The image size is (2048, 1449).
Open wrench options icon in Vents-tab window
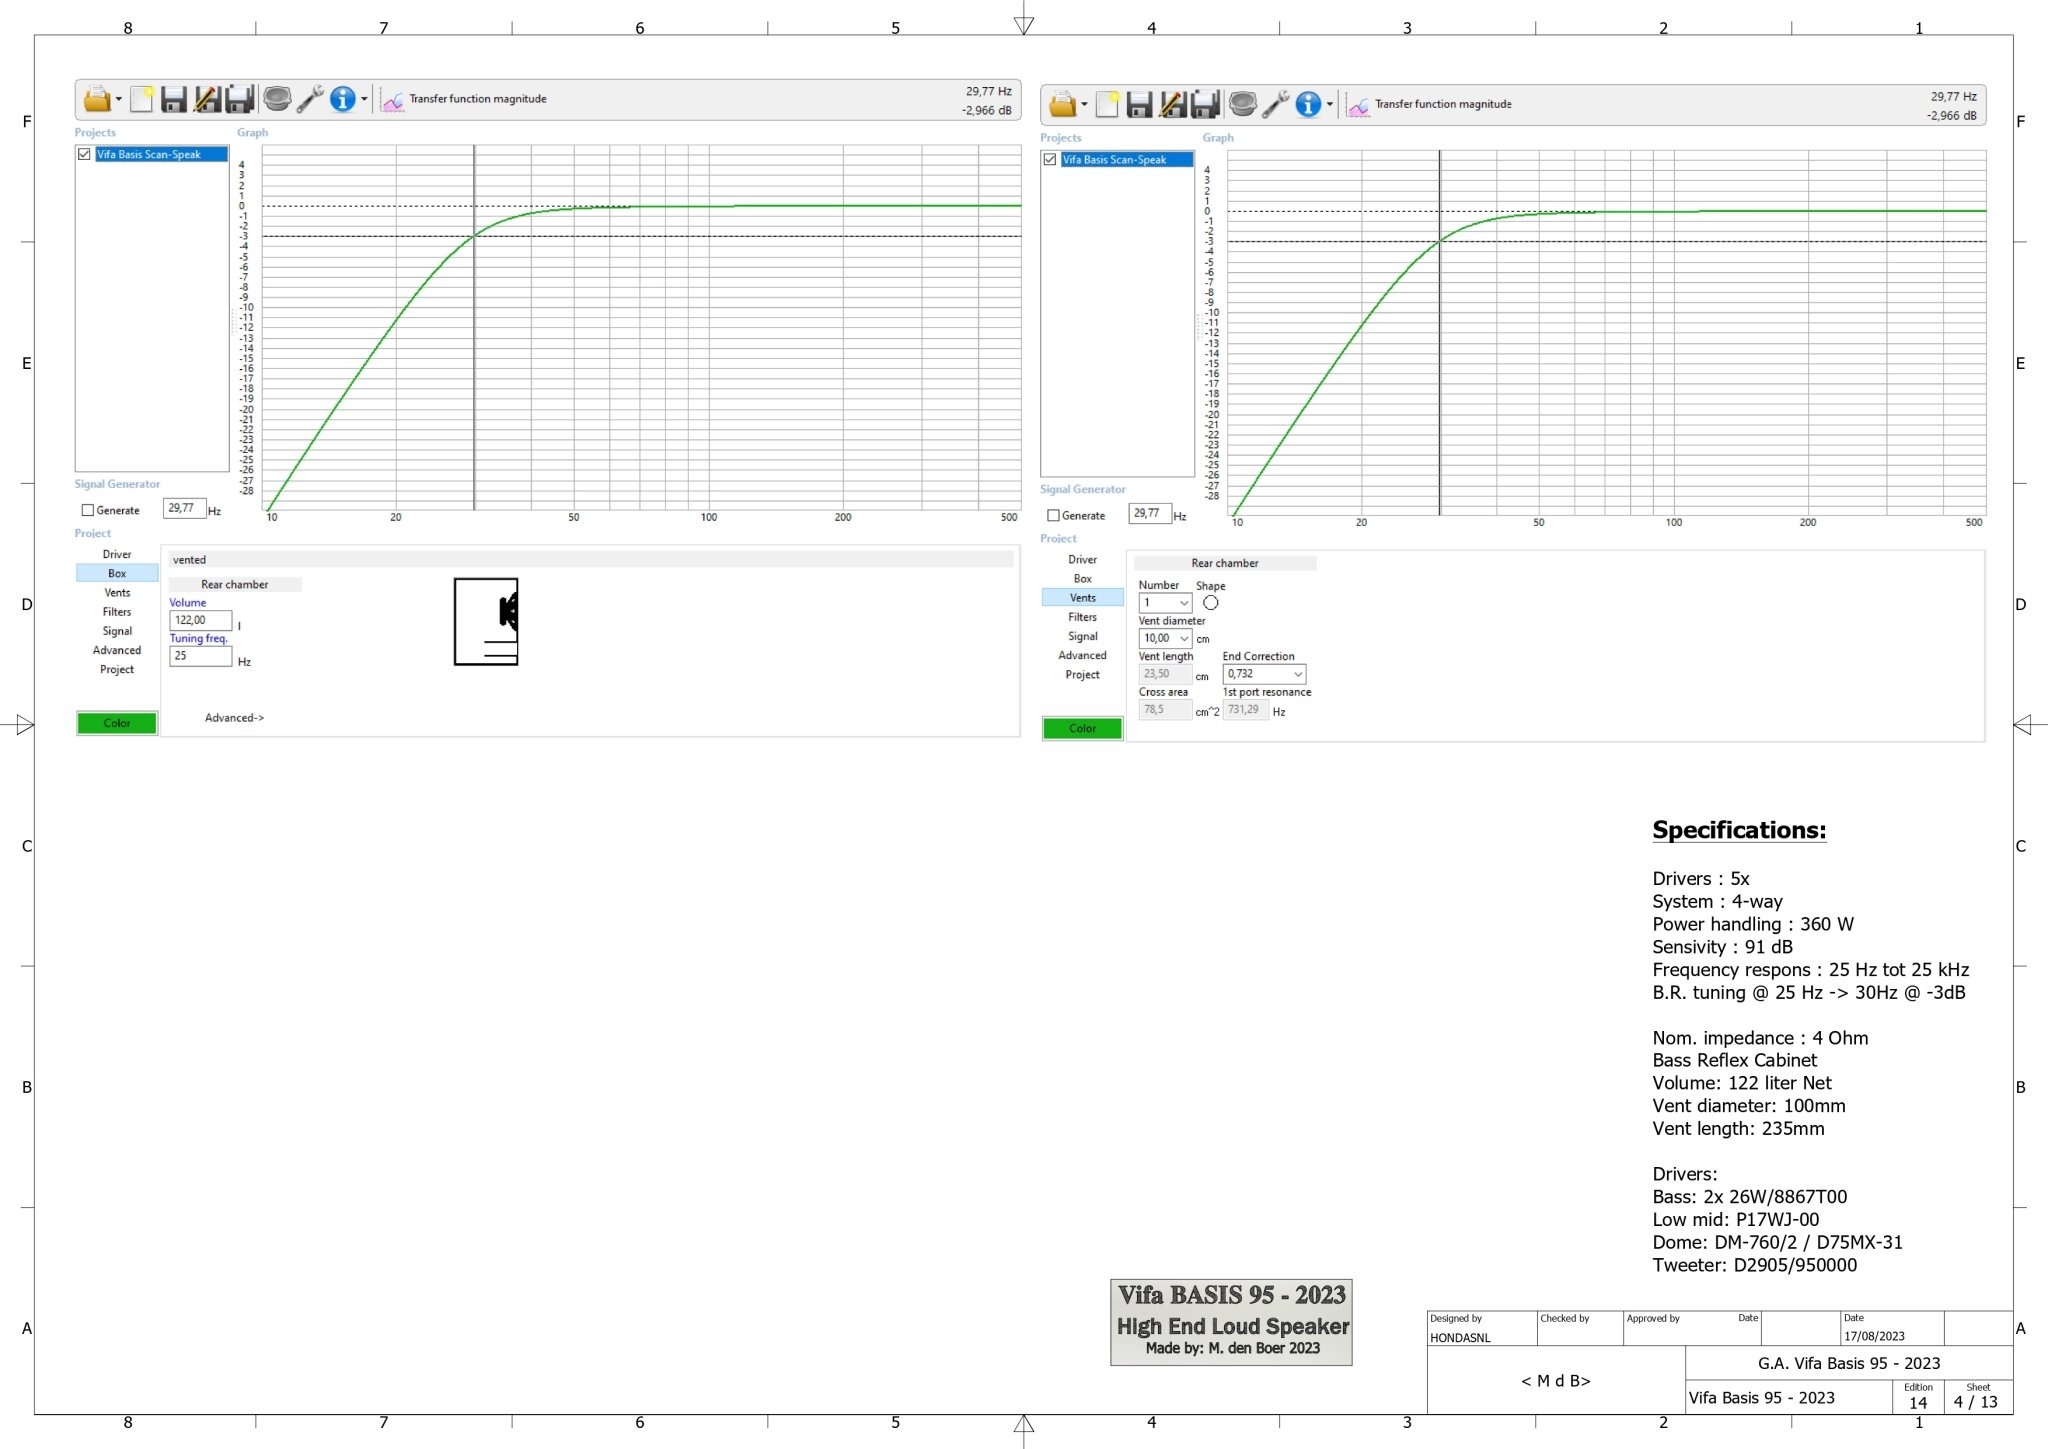pyautogui.click(x=1275, y=104)
